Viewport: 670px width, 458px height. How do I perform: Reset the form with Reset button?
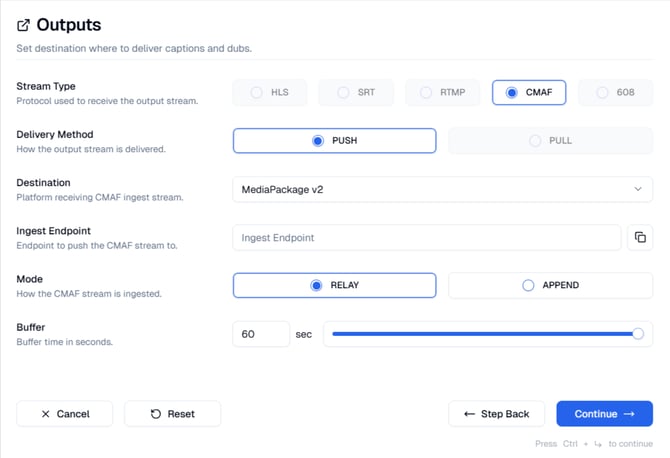pyautogui.click(x=172, y=413)
